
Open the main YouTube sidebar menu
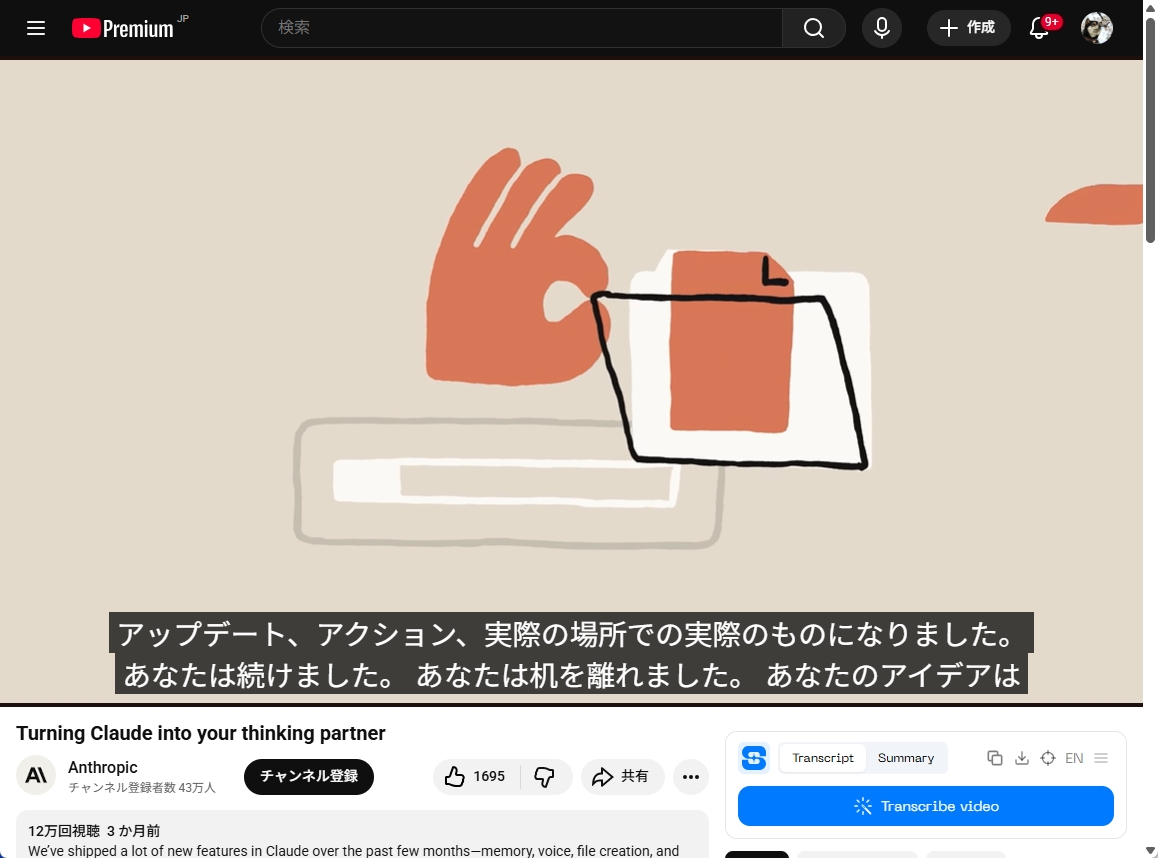tap(36, 28)
